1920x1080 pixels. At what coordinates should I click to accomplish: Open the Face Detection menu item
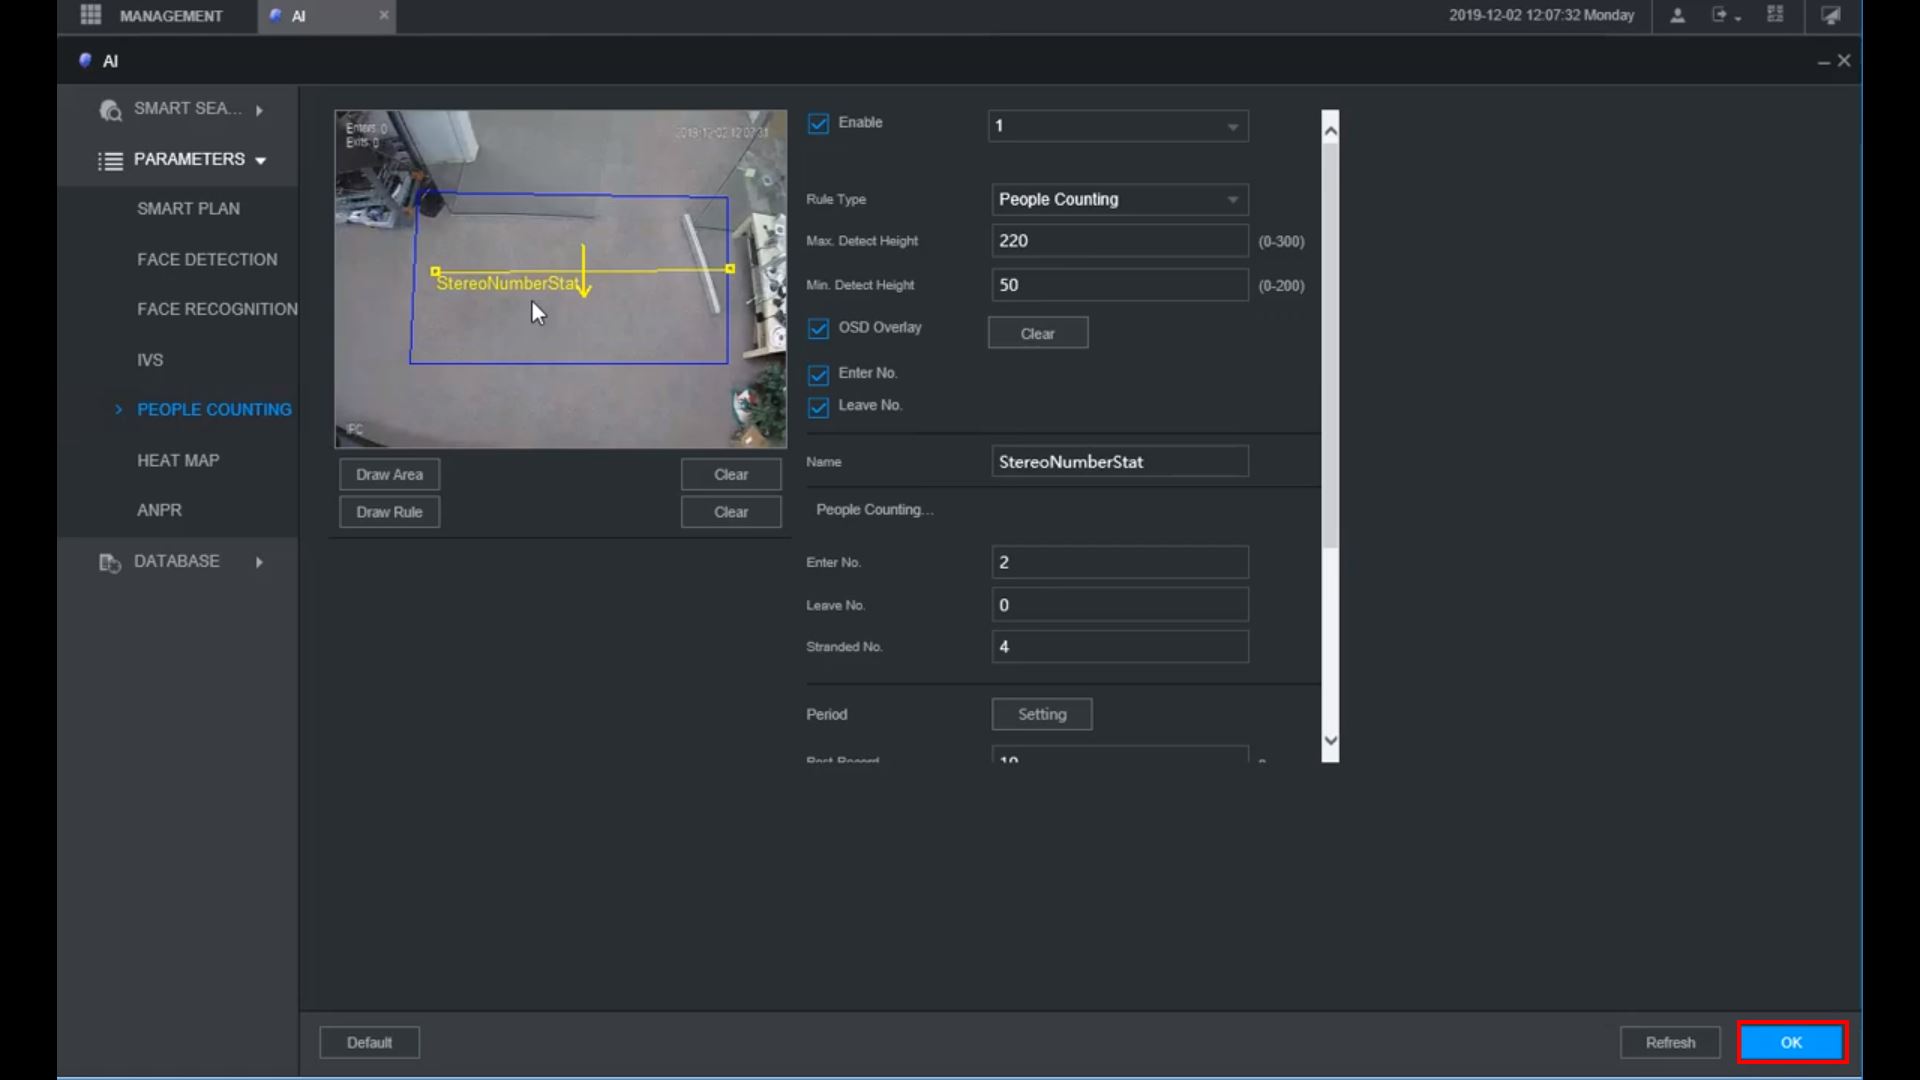coord(207,259)
